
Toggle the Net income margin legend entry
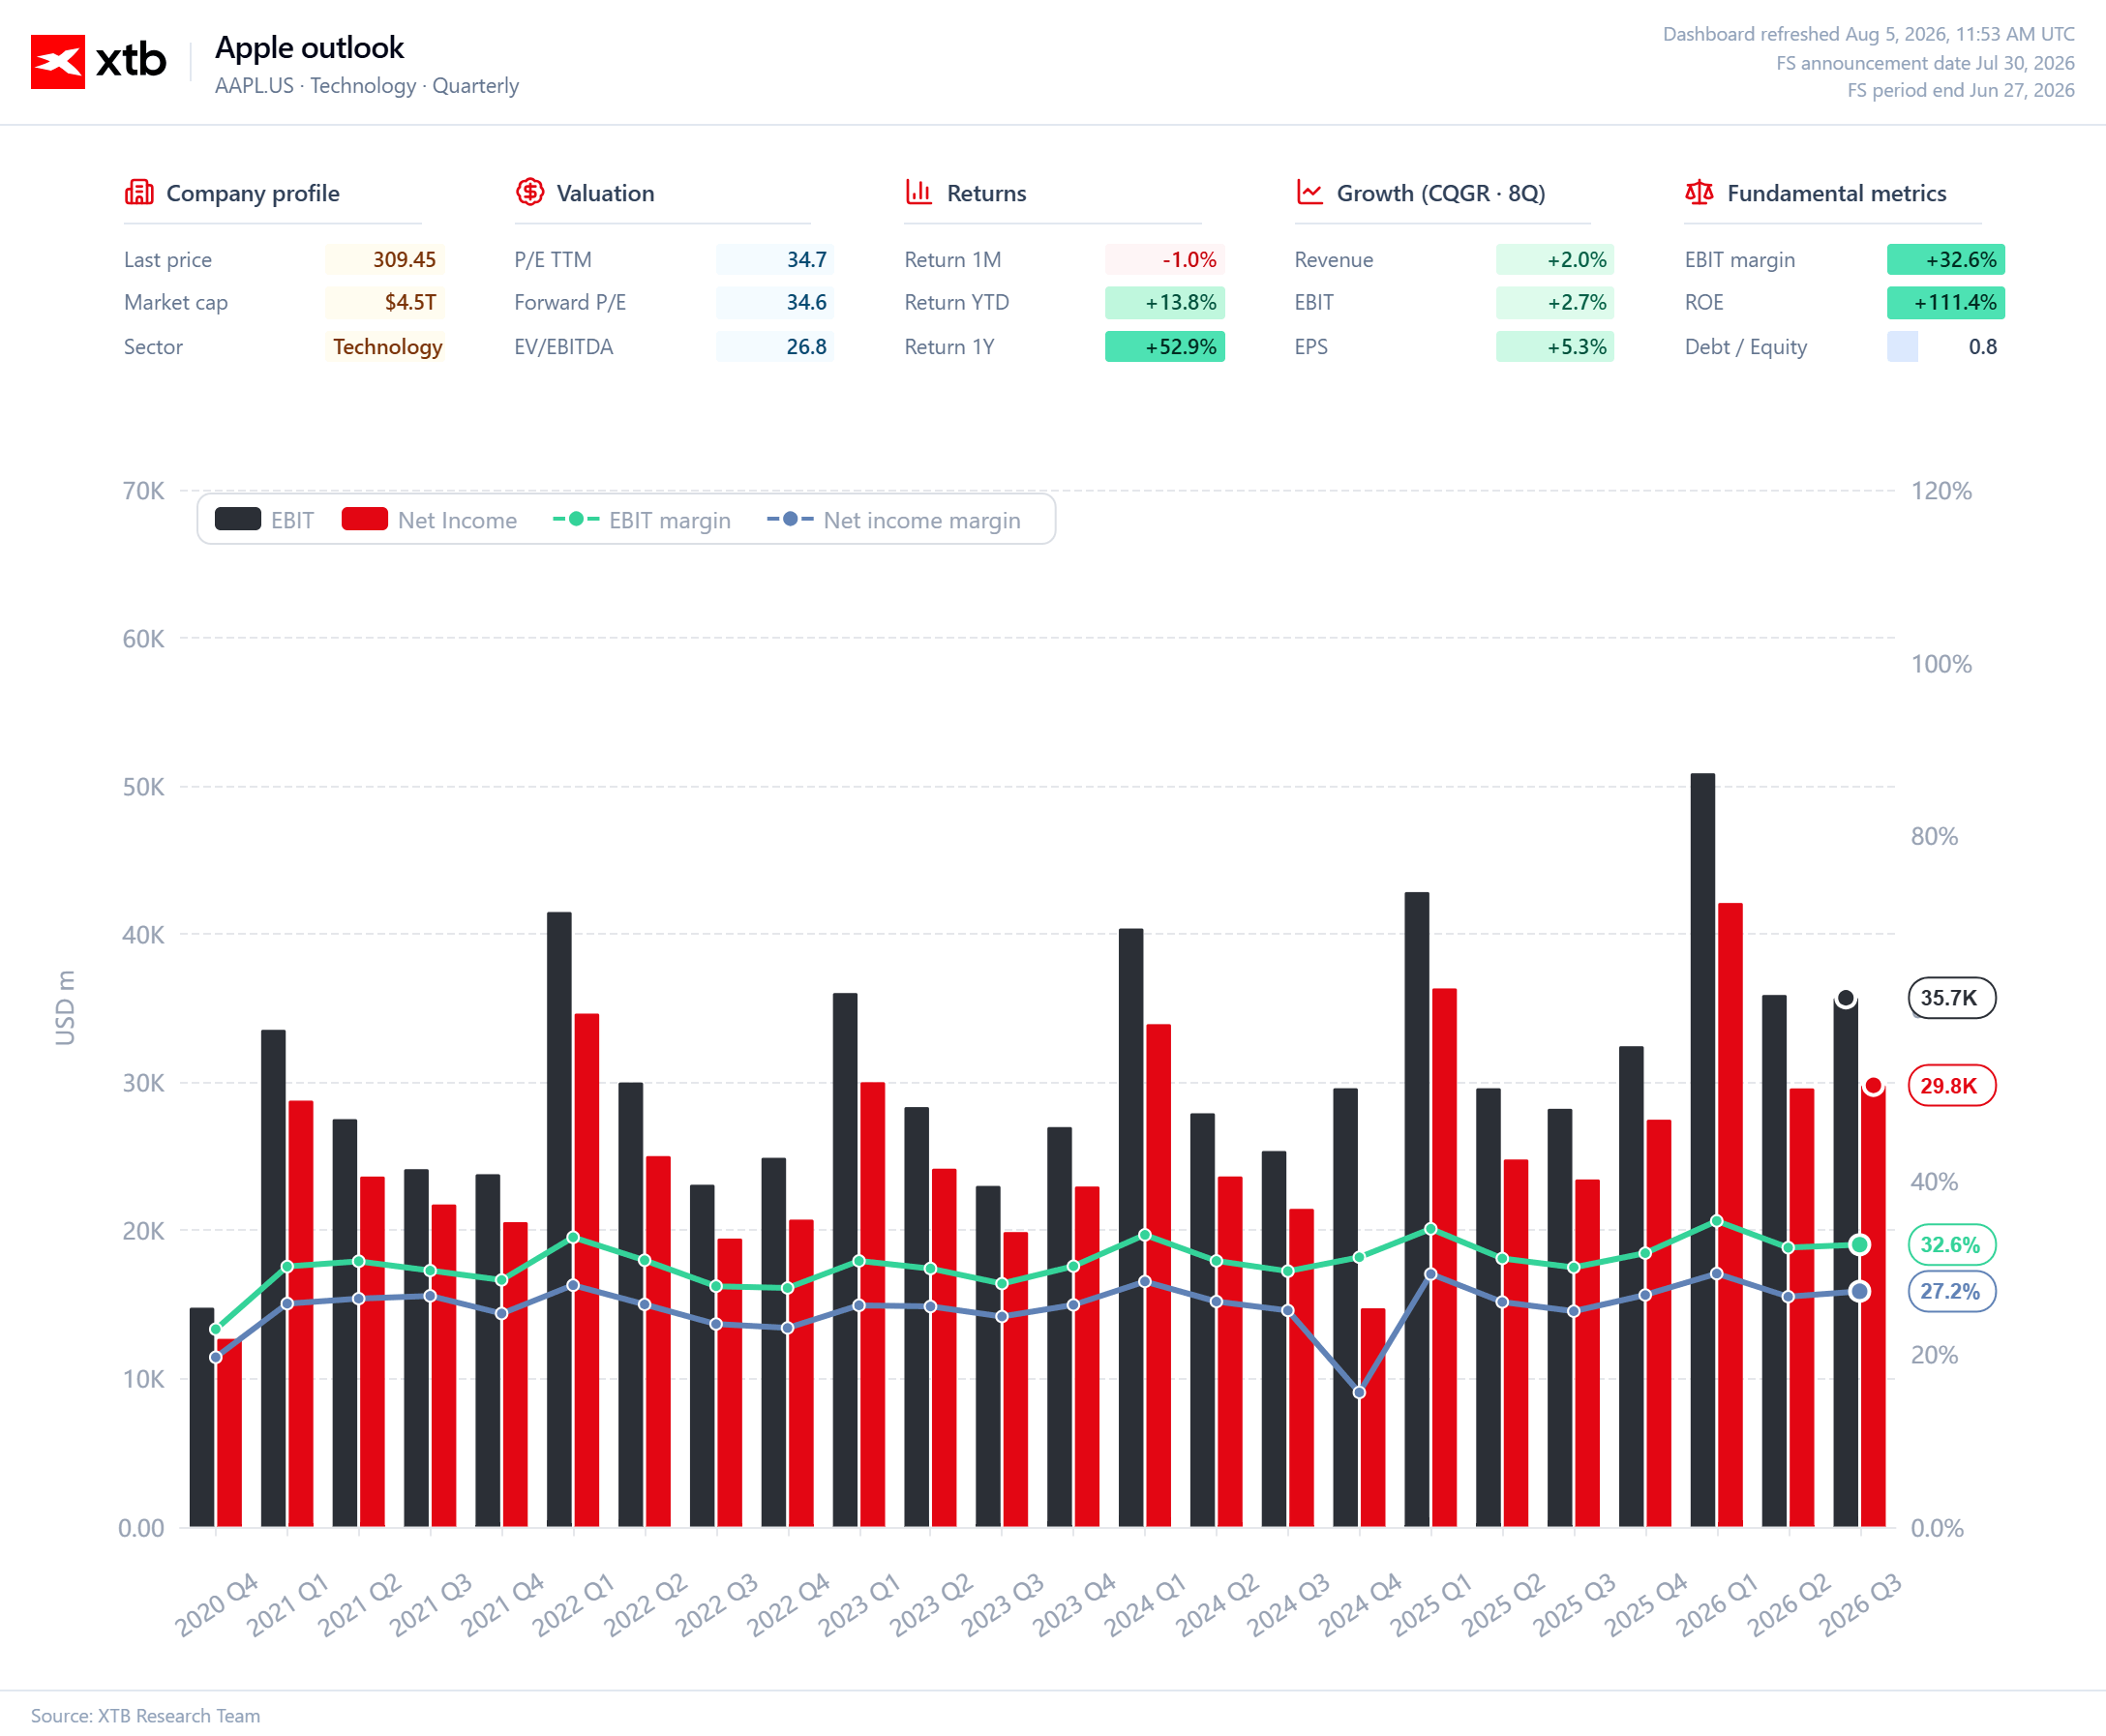click(x=894, y=520)
